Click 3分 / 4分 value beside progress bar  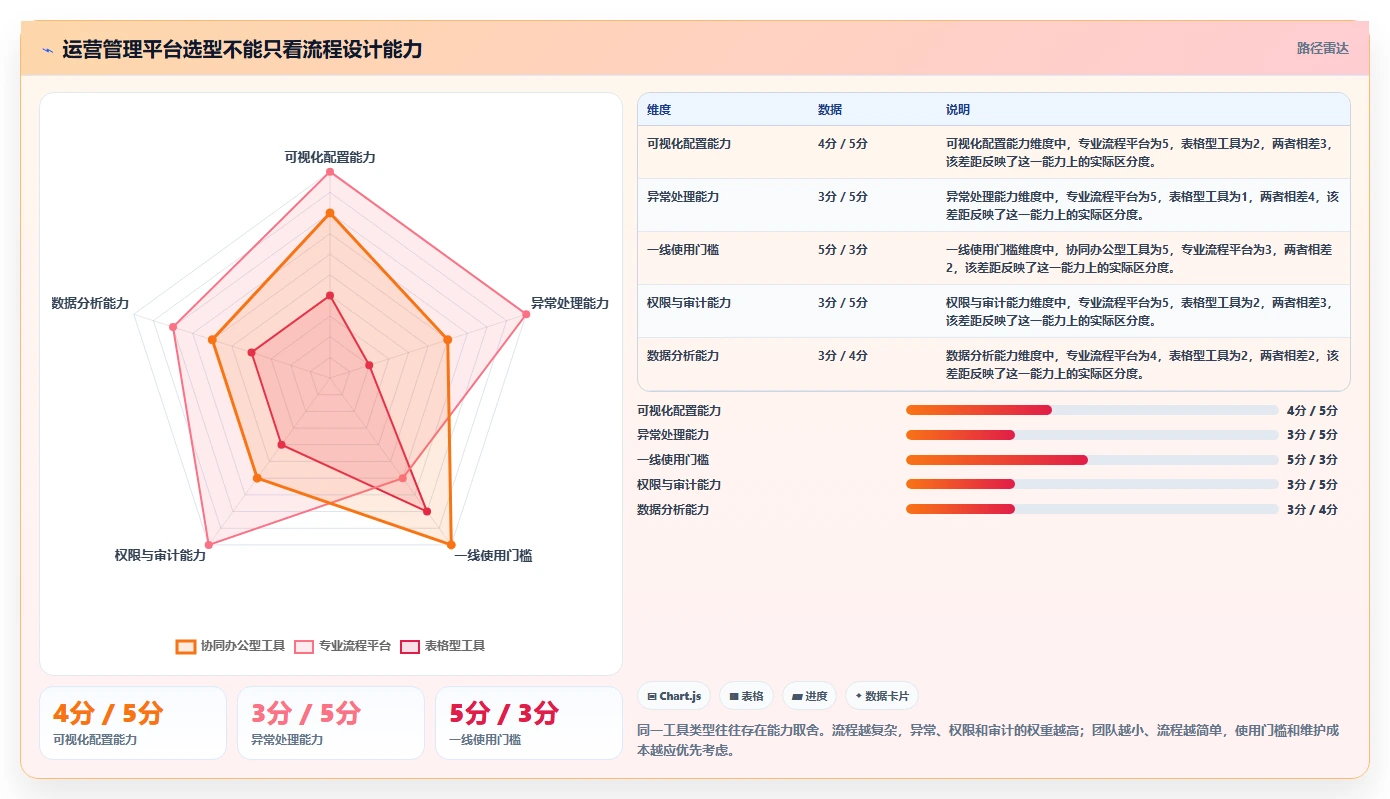coord(1312,509)
